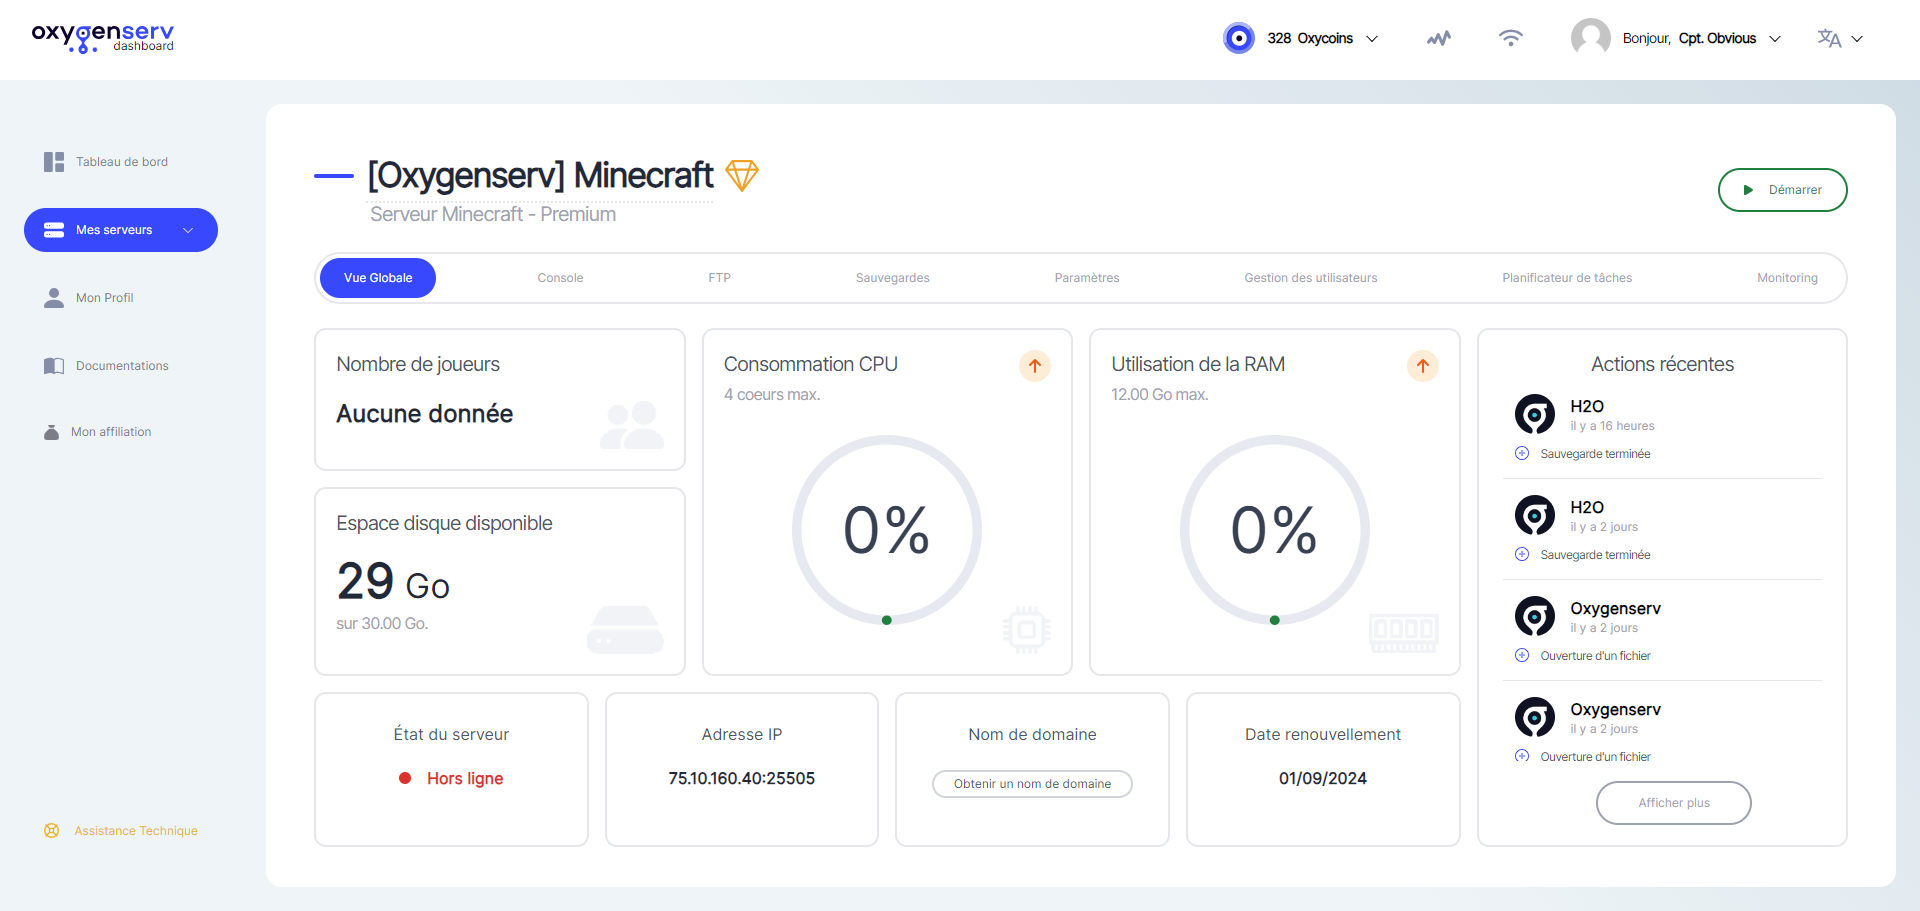The height and width of the screenshot is (911, 1920).
Task: Click second Oxygenserv avatar in recent actions
Action: [x=1535, y=717]
